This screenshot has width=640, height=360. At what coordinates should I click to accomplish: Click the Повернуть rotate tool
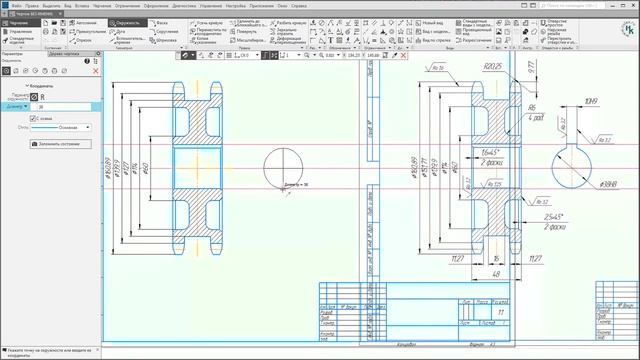(243, 31)
